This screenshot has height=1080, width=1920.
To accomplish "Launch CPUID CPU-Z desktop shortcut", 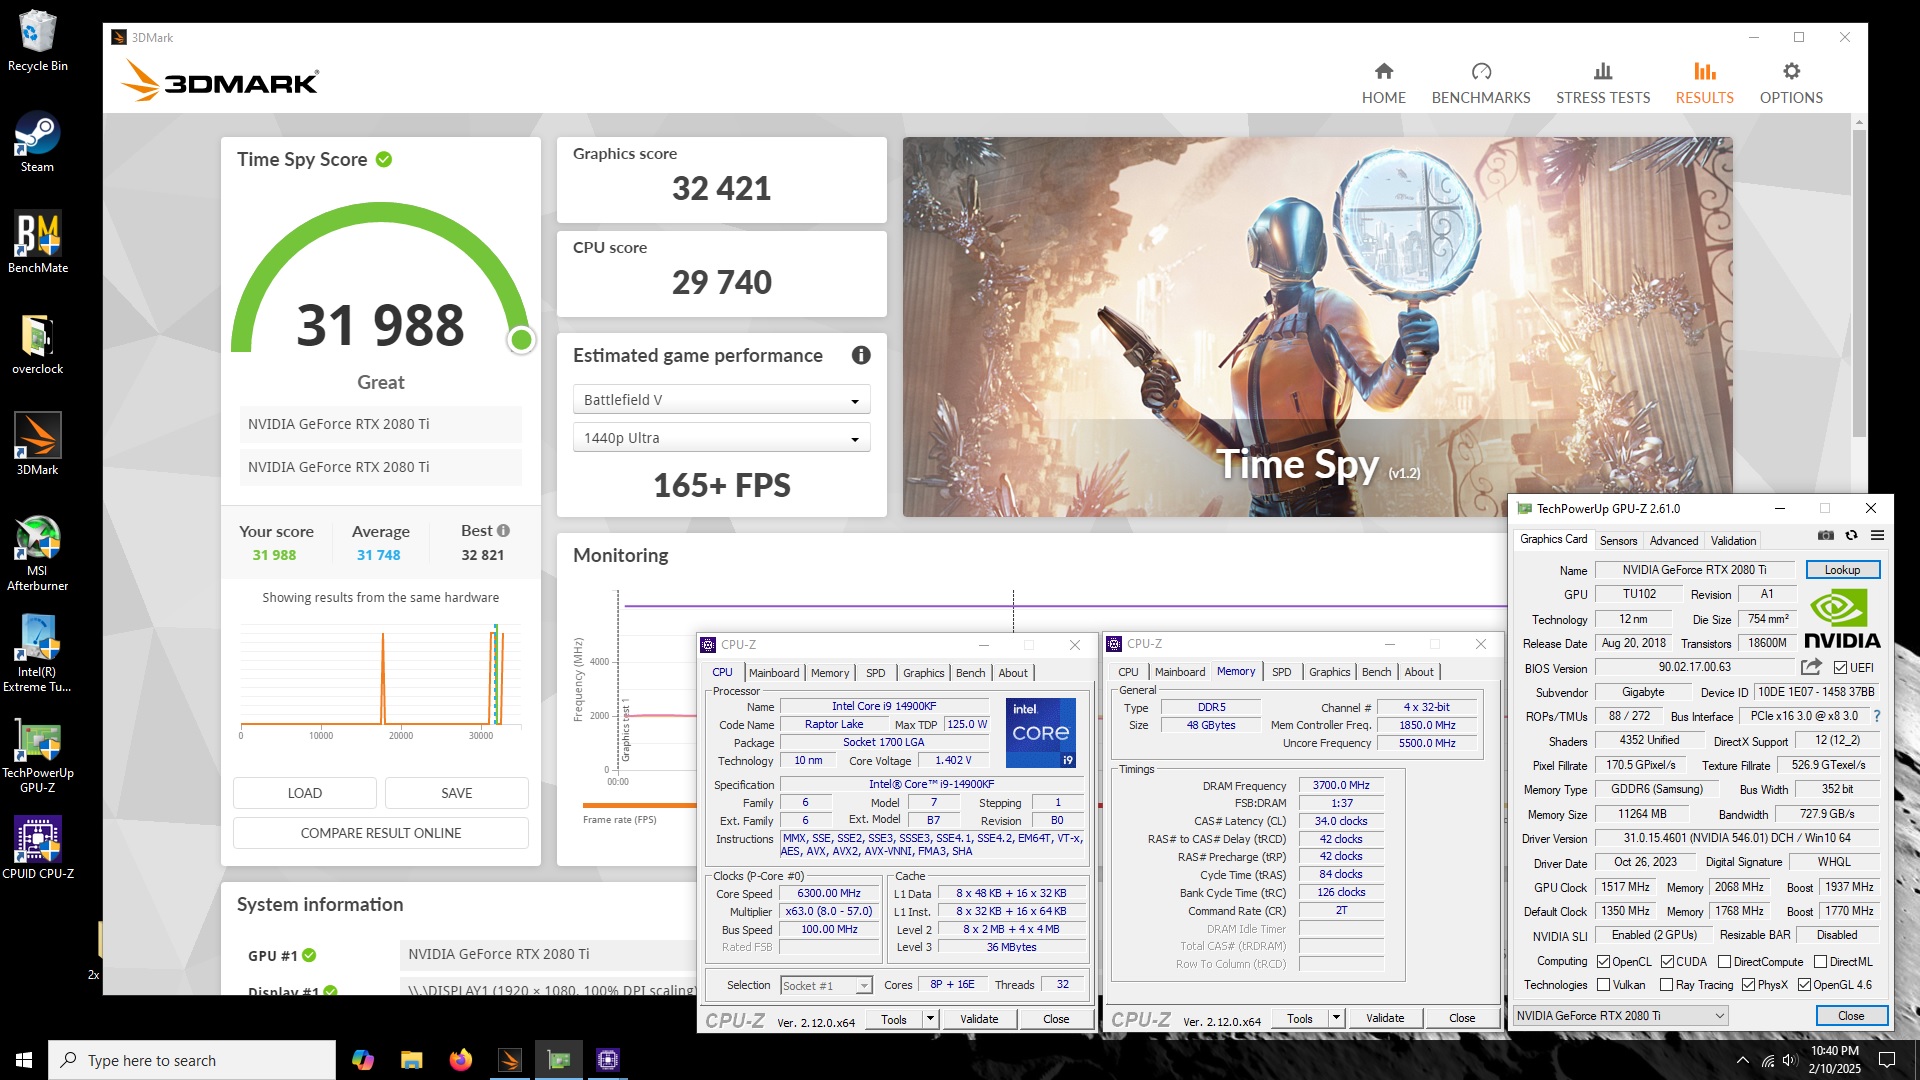I will click(38, 848).
